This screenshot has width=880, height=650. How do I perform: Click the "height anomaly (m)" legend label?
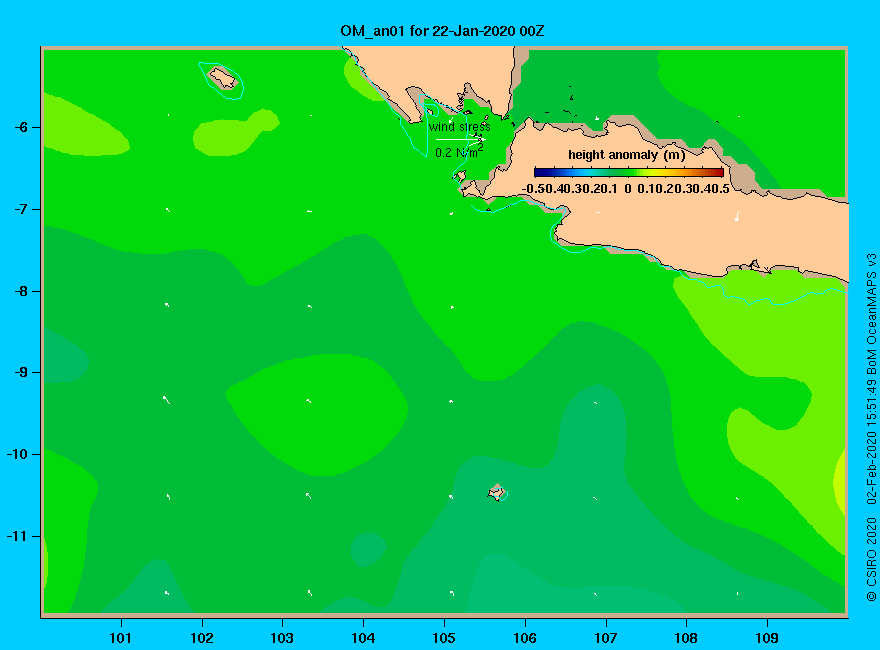[x=626, y=155]
